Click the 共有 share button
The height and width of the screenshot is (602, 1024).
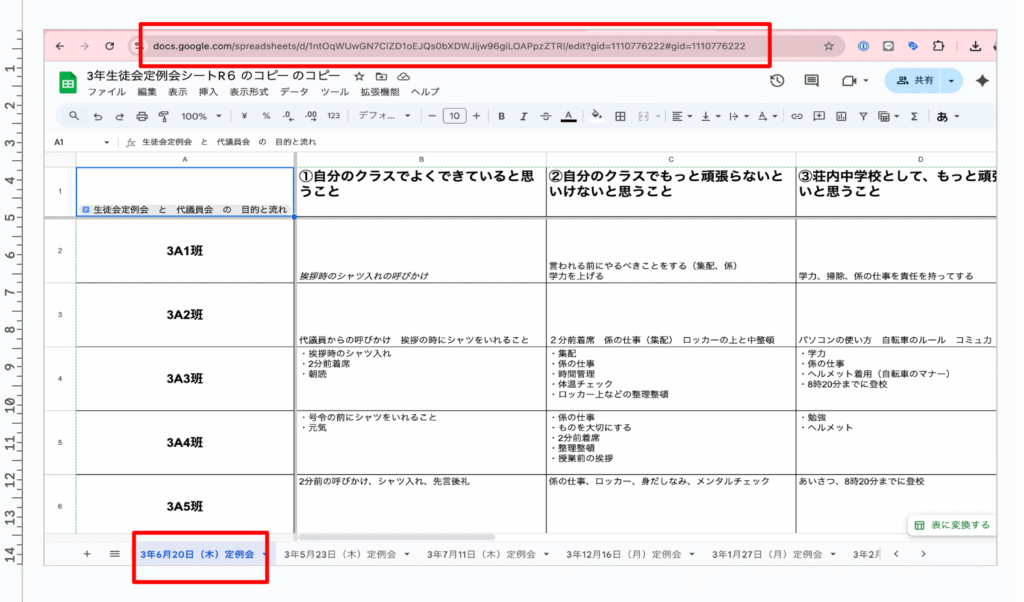tap(915, 81)
